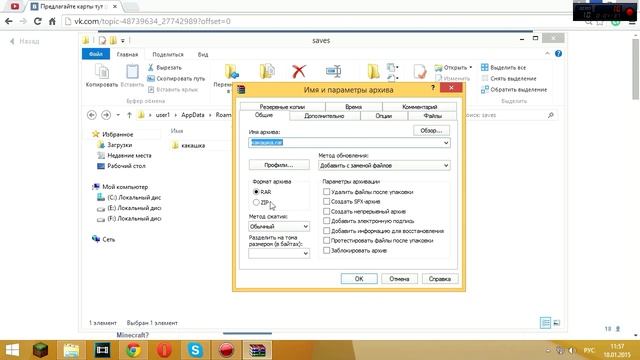Switch to 'Файлы' tab

[433, 116]
